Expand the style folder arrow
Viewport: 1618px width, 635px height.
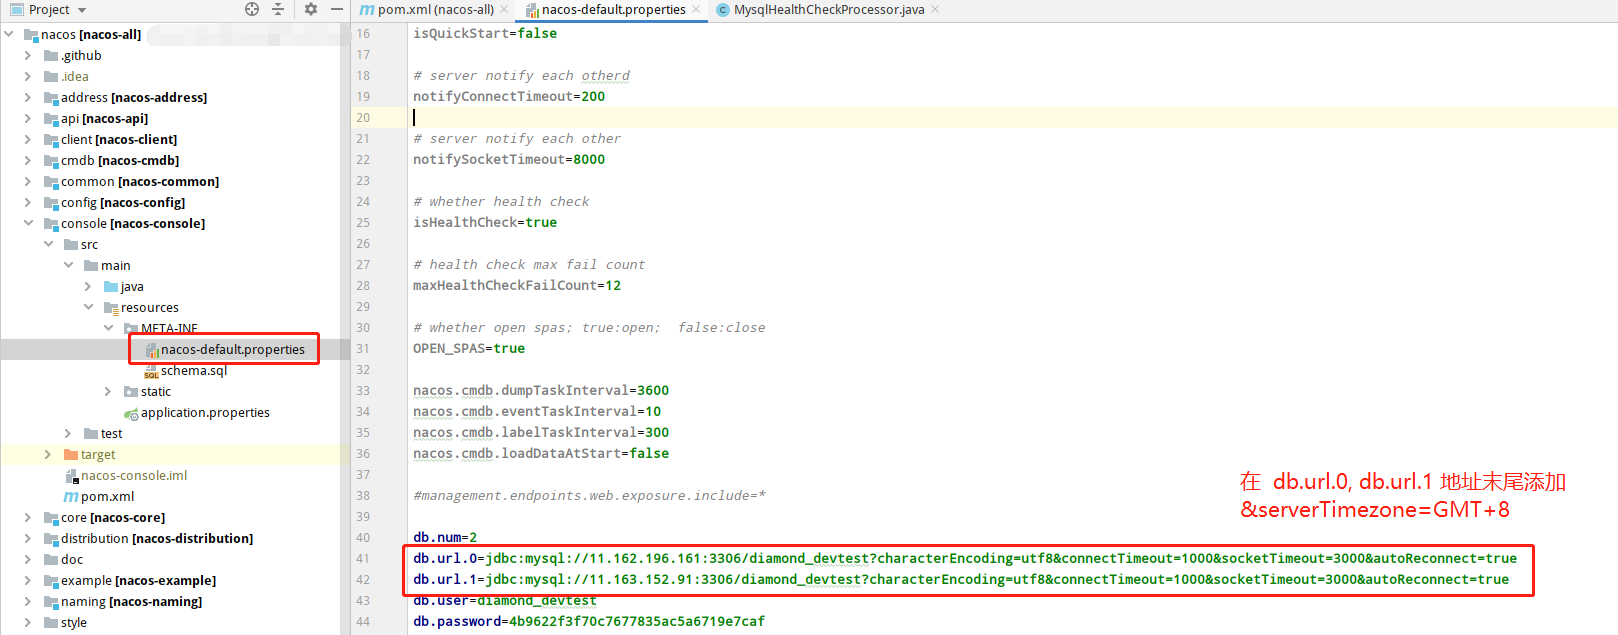[28, 622]
